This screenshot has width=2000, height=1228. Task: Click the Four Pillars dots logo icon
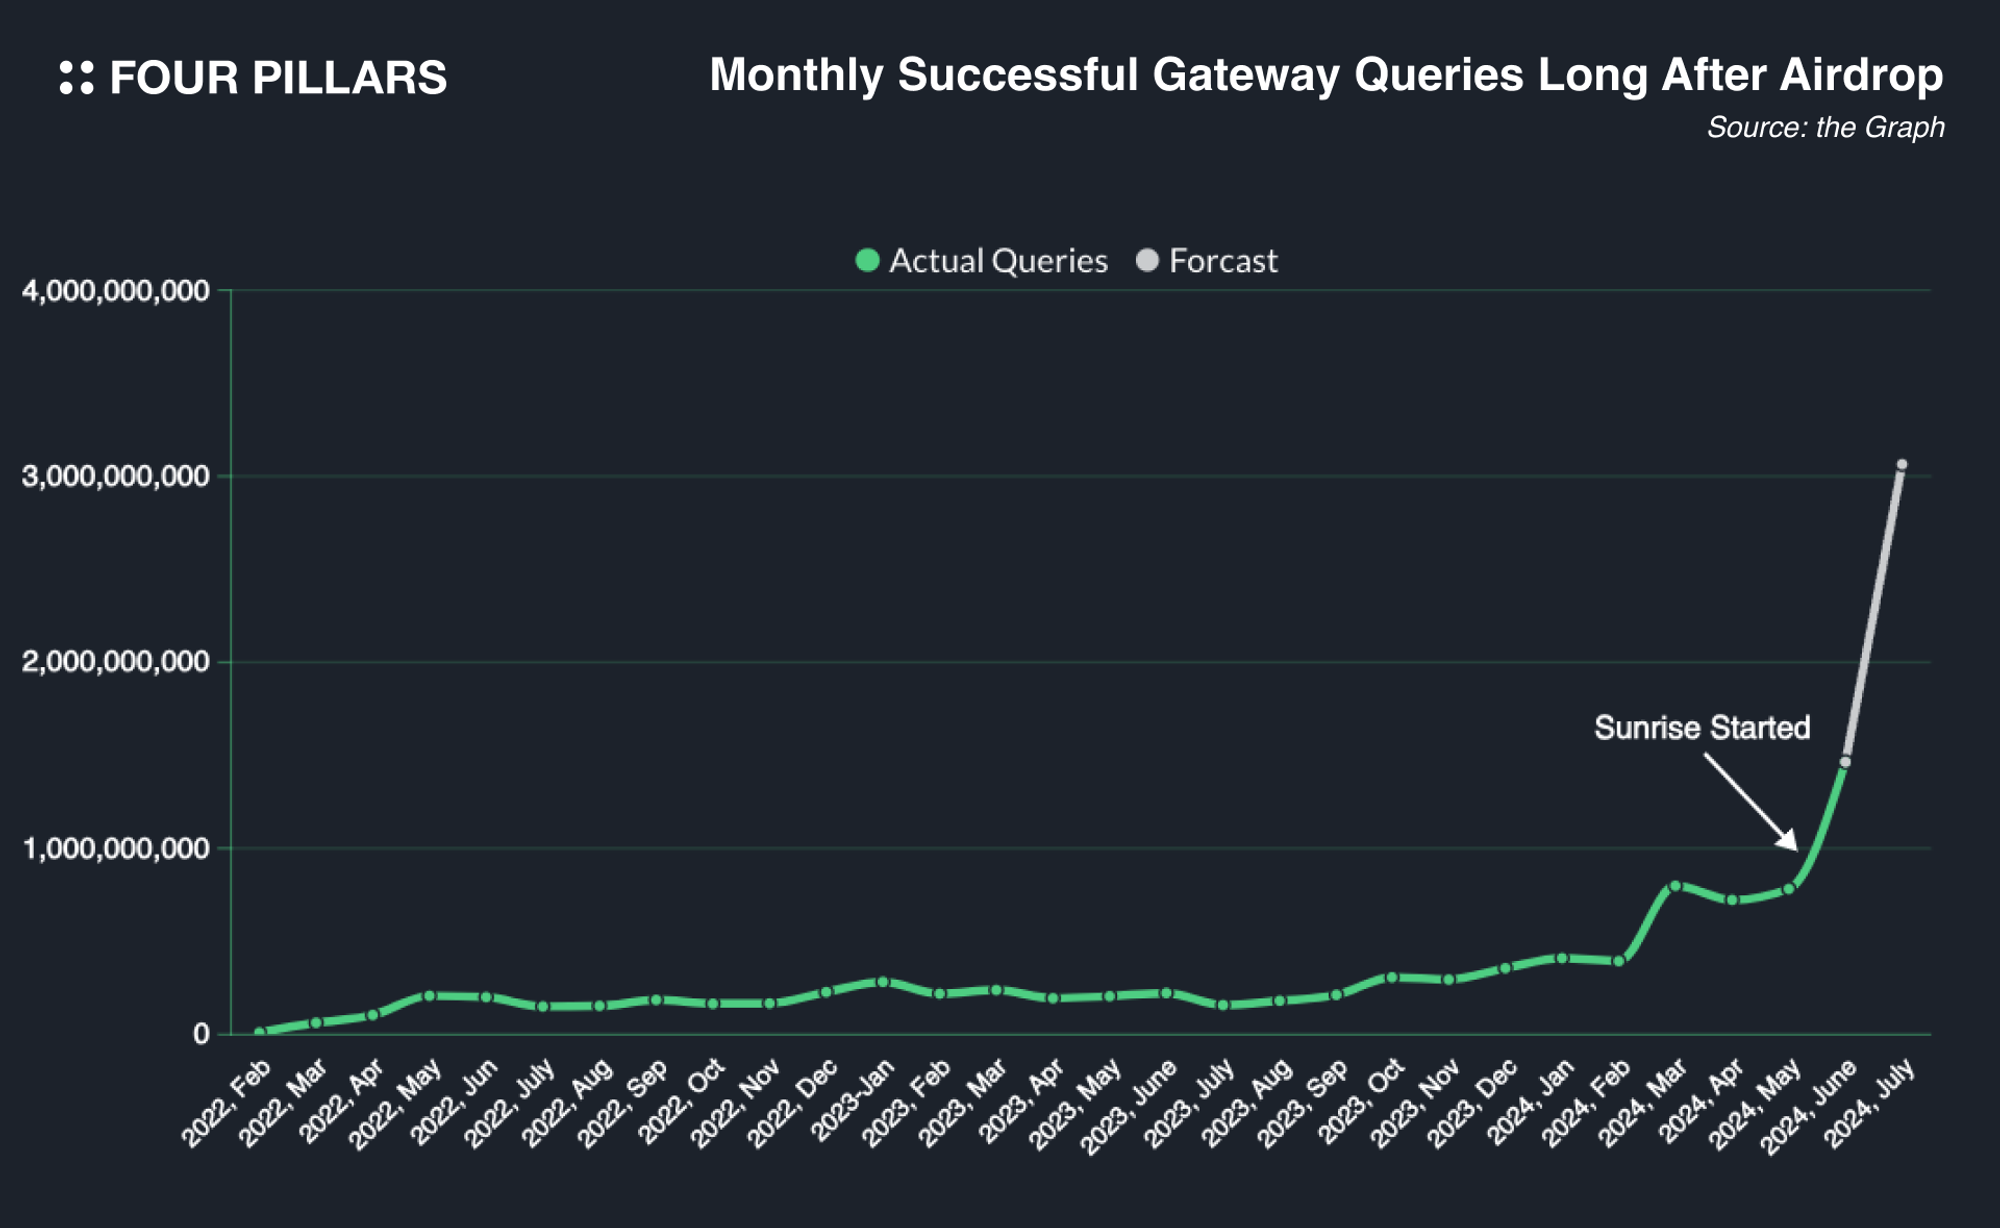(76, 78)
